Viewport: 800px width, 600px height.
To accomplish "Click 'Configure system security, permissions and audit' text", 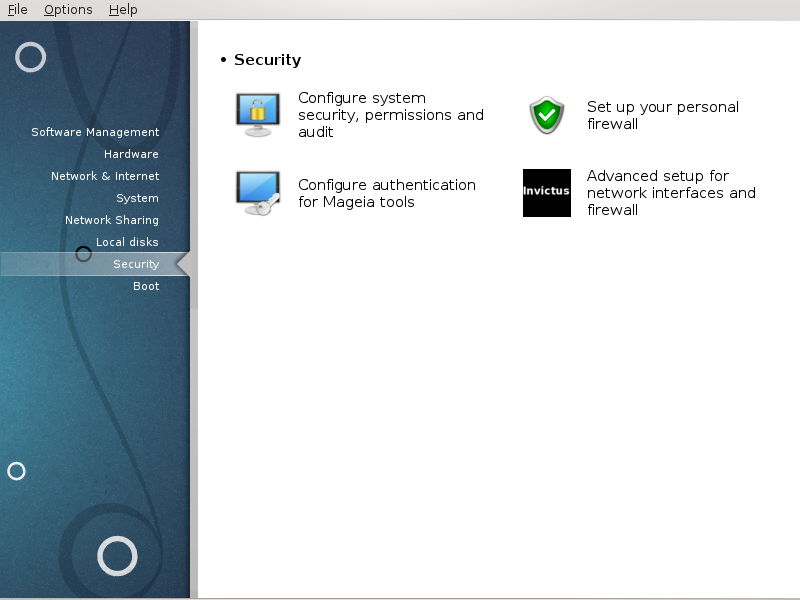I will point(390,115).
